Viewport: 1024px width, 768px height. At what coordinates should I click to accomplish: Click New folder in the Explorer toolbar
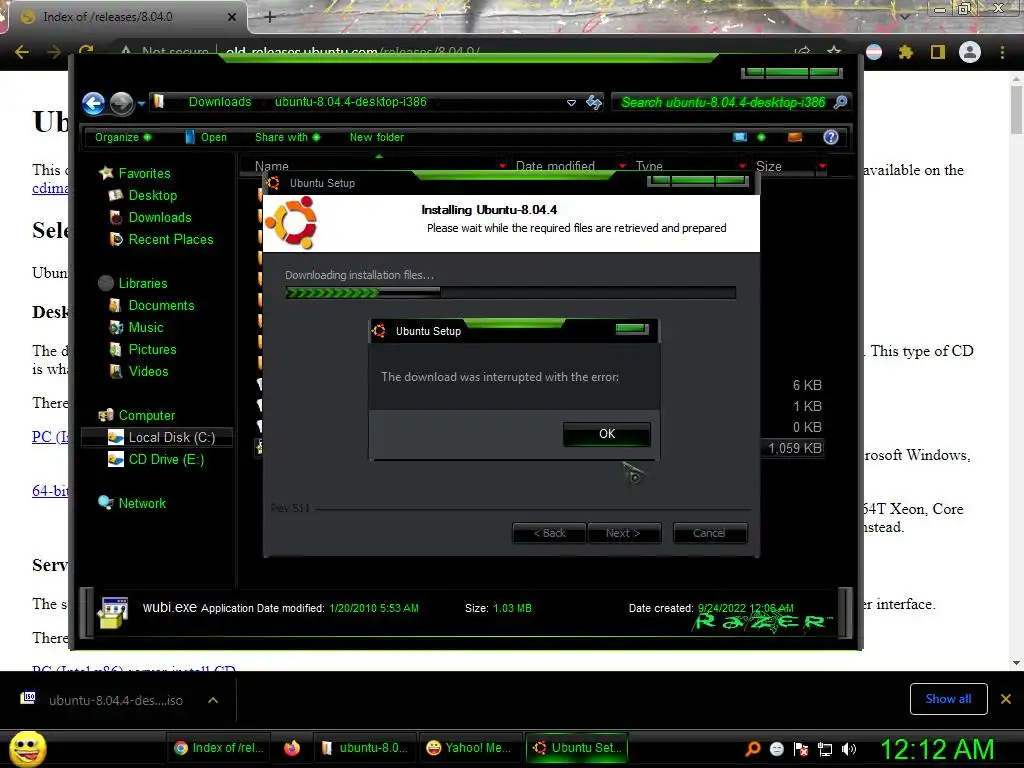377,137
